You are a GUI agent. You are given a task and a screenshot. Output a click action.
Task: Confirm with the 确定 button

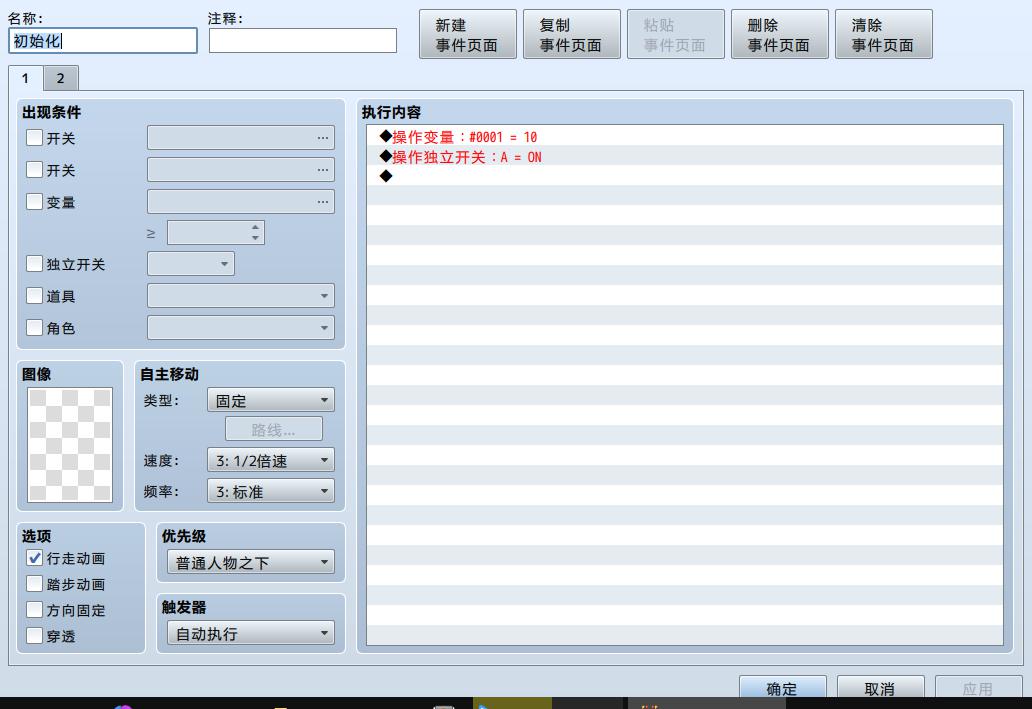(783, 688)
